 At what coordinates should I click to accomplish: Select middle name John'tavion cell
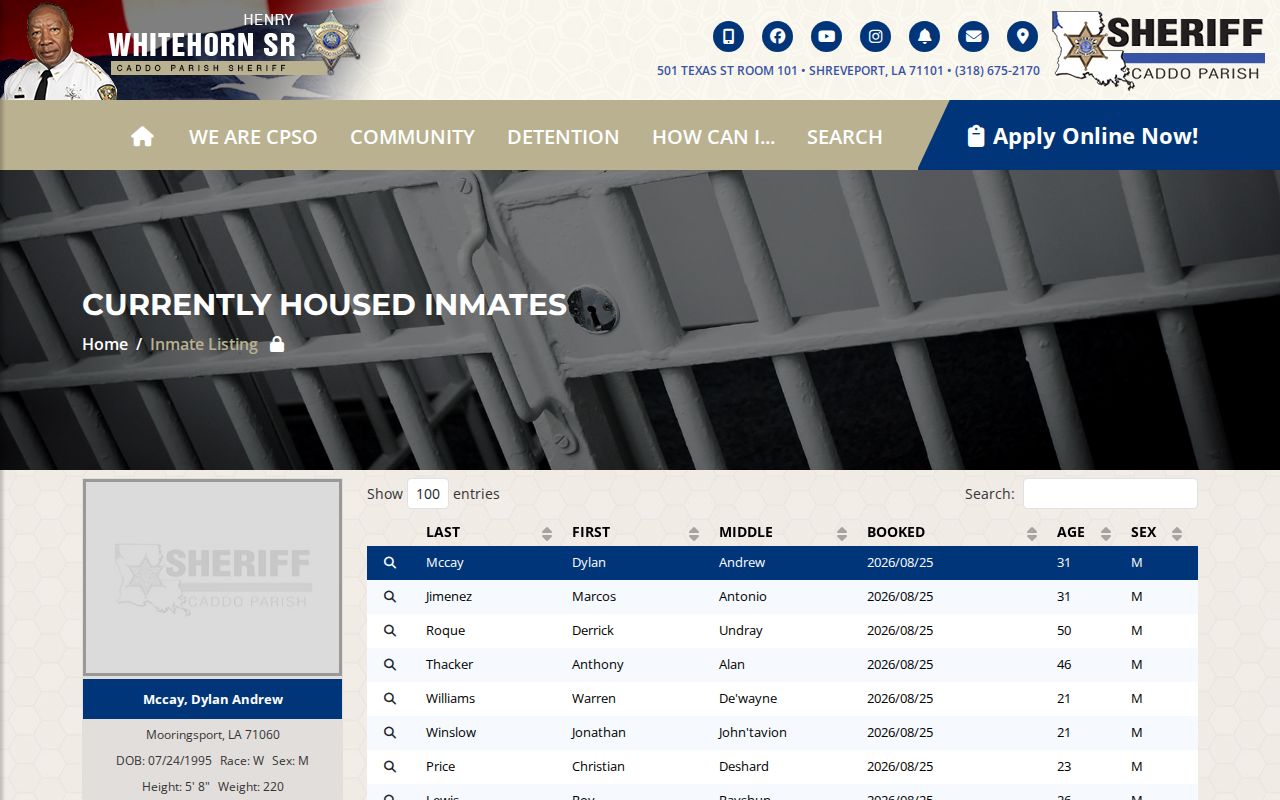pyautogui.click(x=753, y=733)
